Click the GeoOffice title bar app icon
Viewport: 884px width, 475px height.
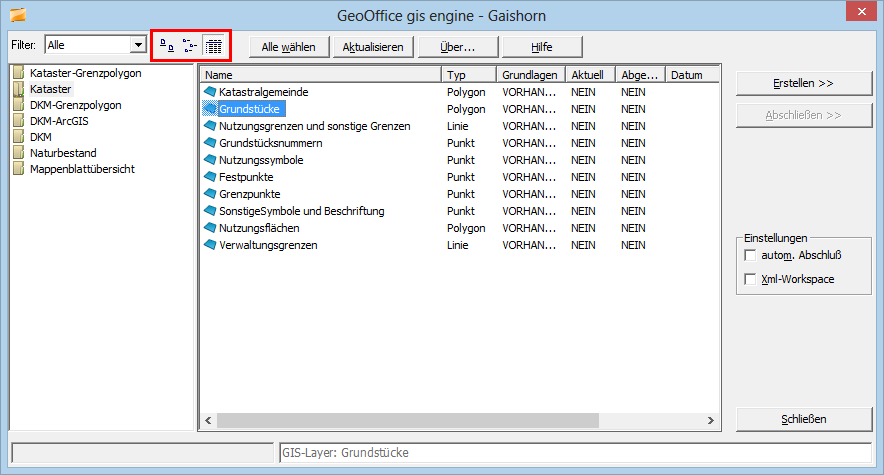pos(19,15)
